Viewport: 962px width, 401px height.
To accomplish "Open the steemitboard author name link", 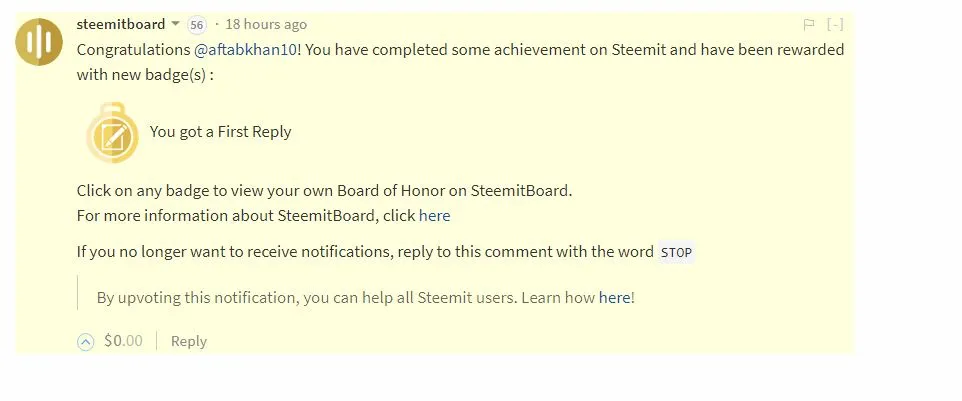I will (121, 24).
